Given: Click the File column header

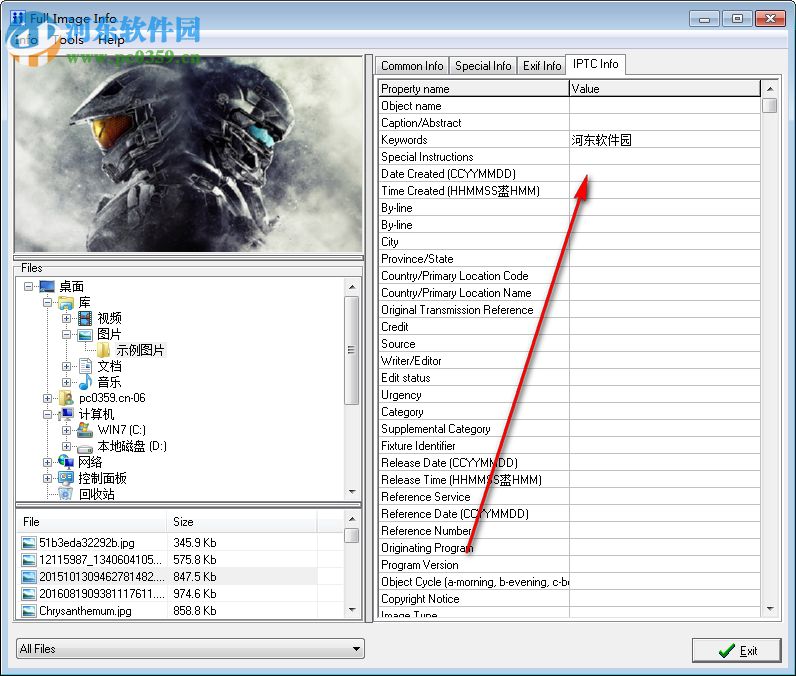Looking at the screenshot, I should (x=92, y=522).
